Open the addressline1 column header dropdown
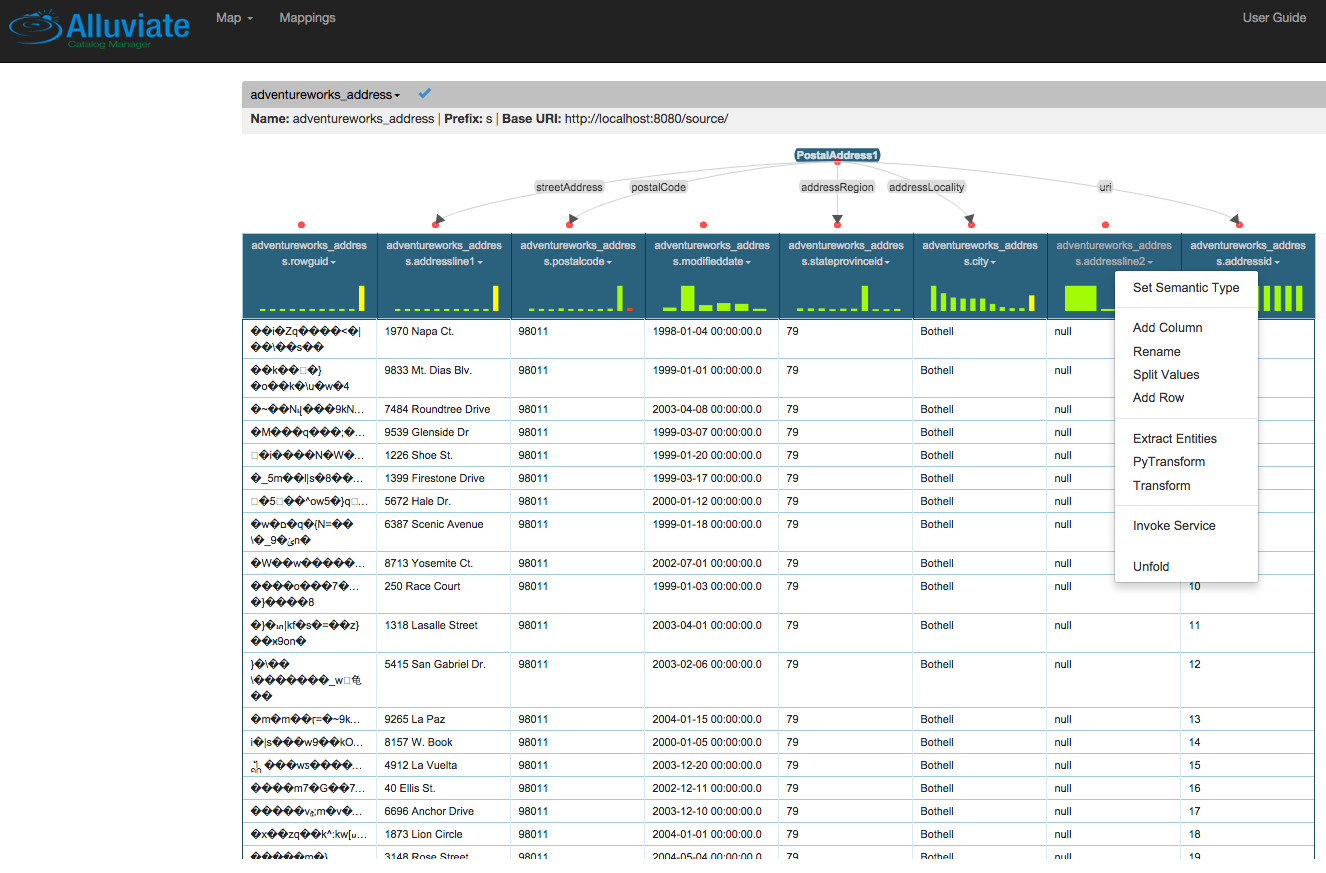 [x=443, y=261]
